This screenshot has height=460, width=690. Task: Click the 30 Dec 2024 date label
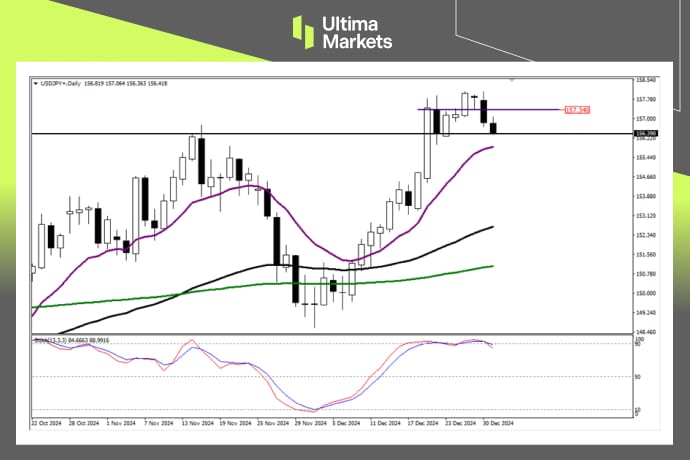(500, 421)
